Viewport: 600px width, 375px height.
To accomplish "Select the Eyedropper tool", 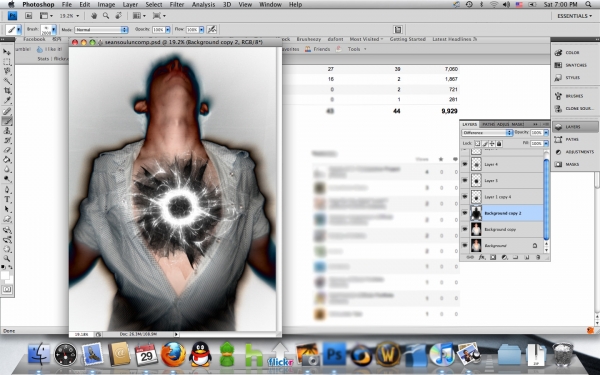I will pos(7,101).
